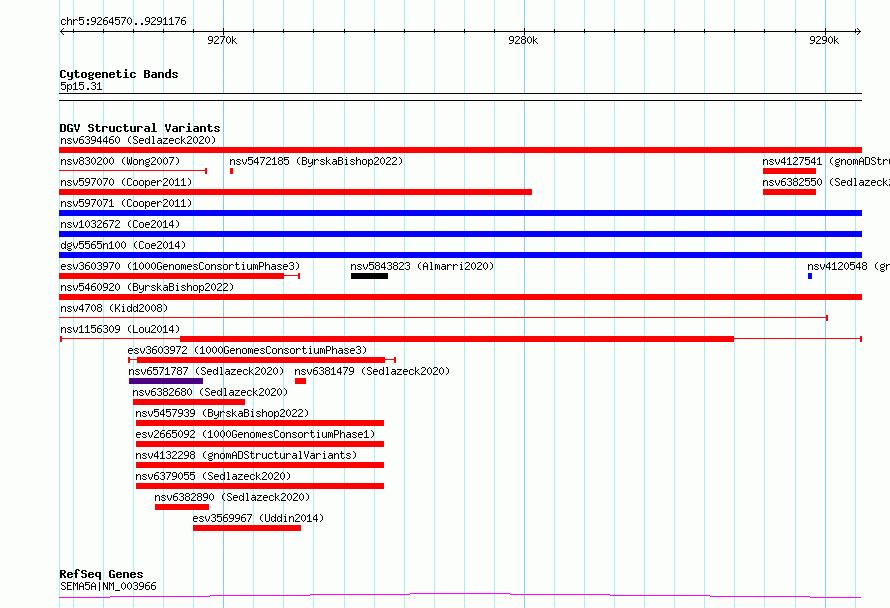The height and width of the screenshot is (608, 890).
Task: Open nsv4132298 (gnomADStructuralVariants) label
Action: (x=246, y=455)
